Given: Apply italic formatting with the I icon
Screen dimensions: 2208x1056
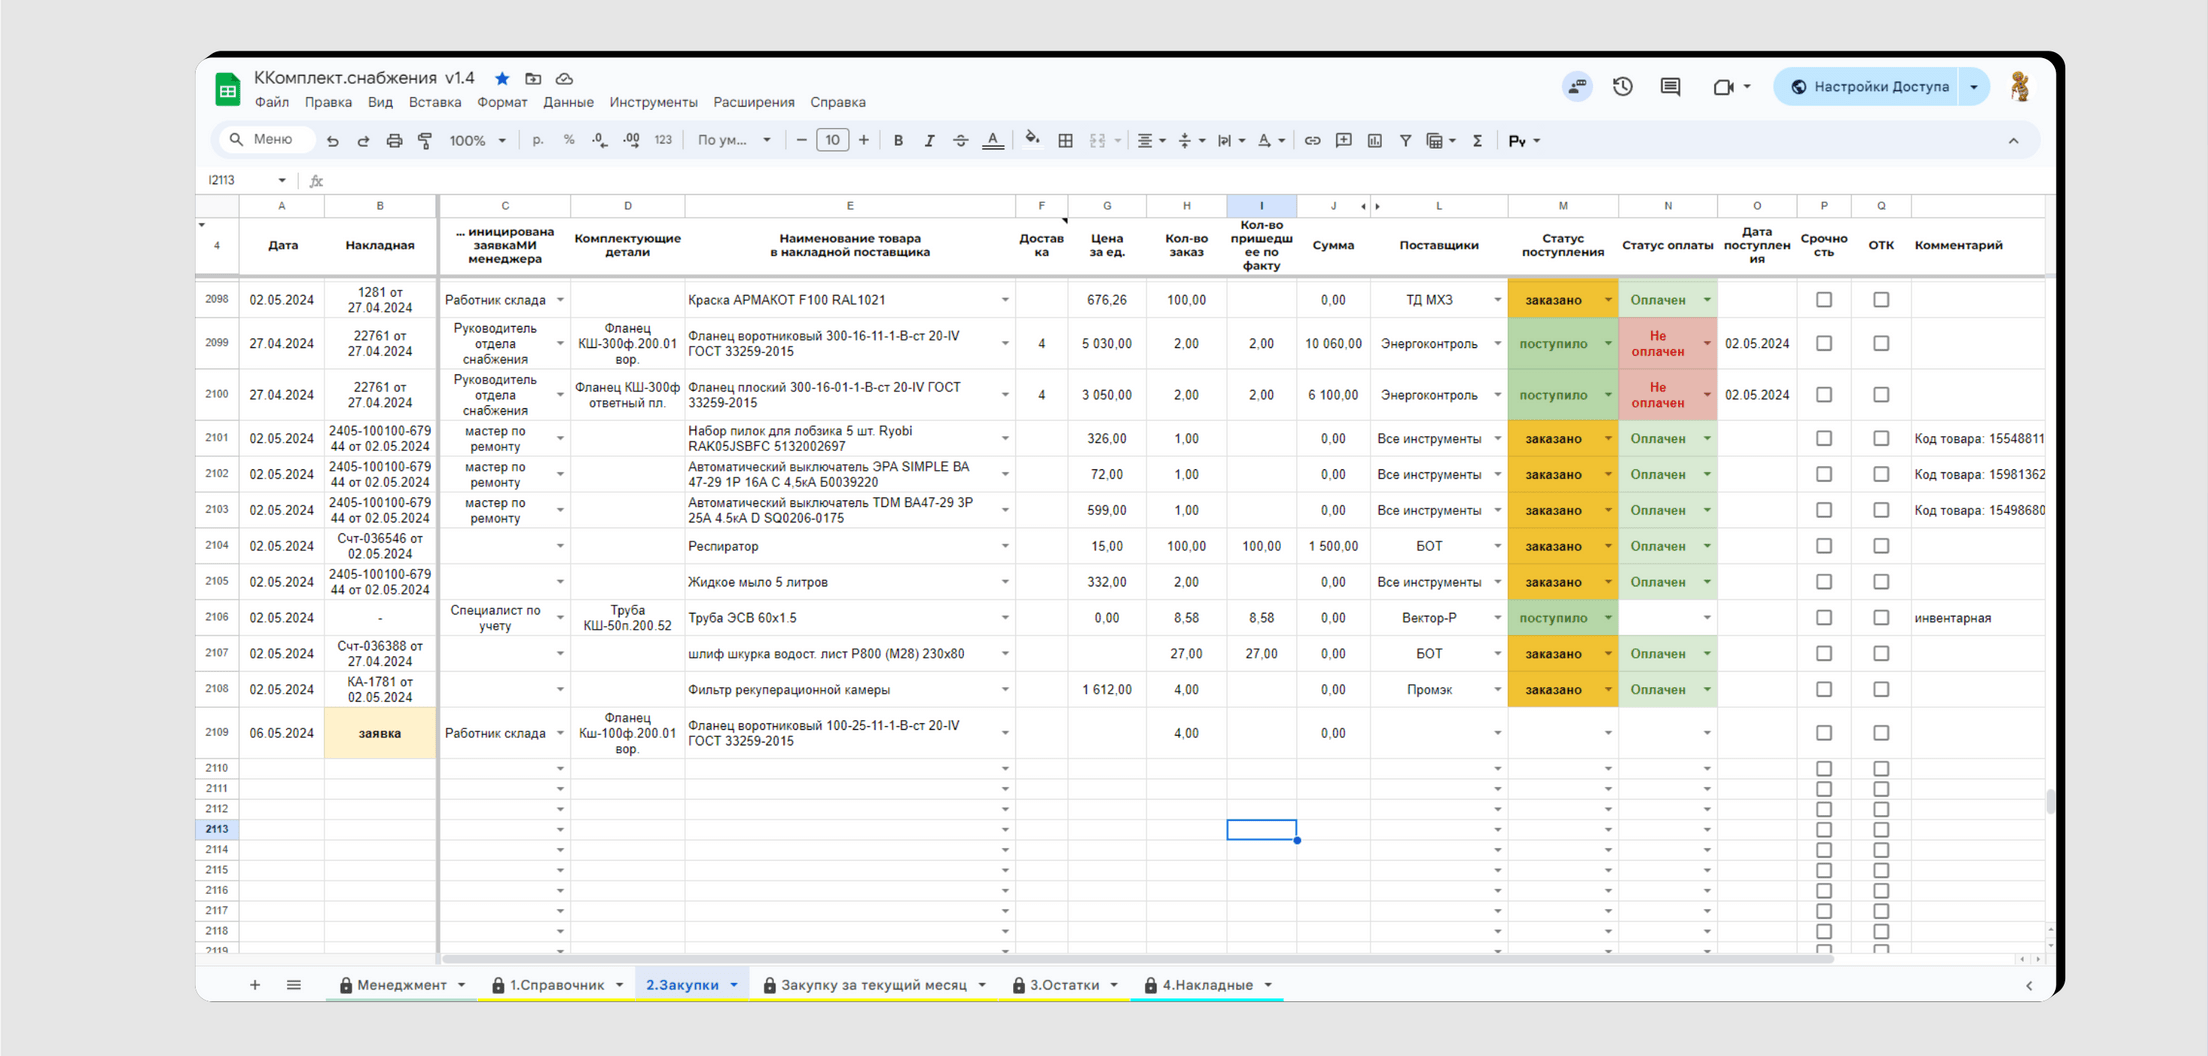Looking at the screenshot, I should 929,141.
